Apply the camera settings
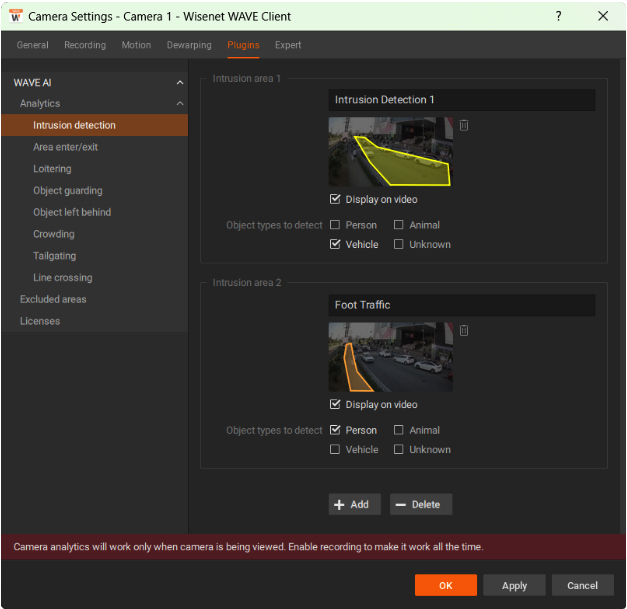 click(x=514, y=585)
